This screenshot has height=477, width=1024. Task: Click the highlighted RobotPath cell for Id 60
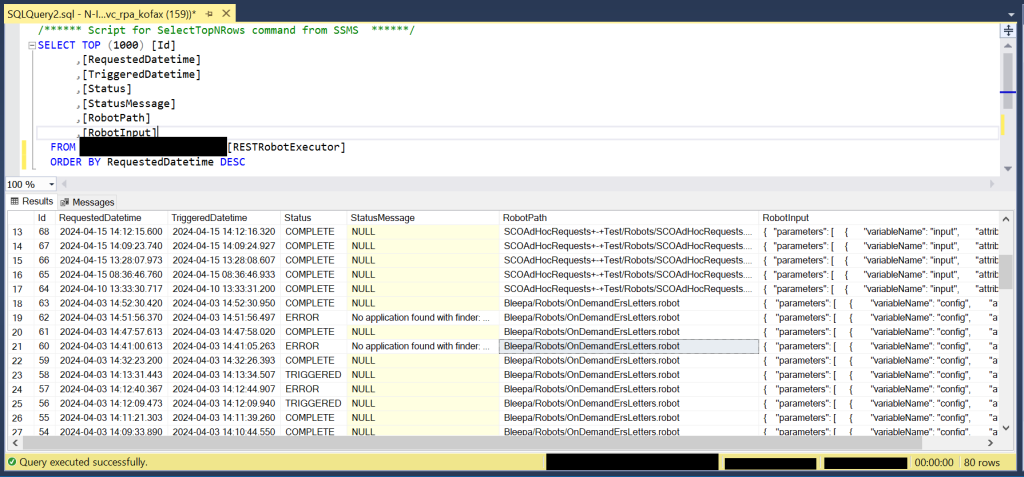630,346
